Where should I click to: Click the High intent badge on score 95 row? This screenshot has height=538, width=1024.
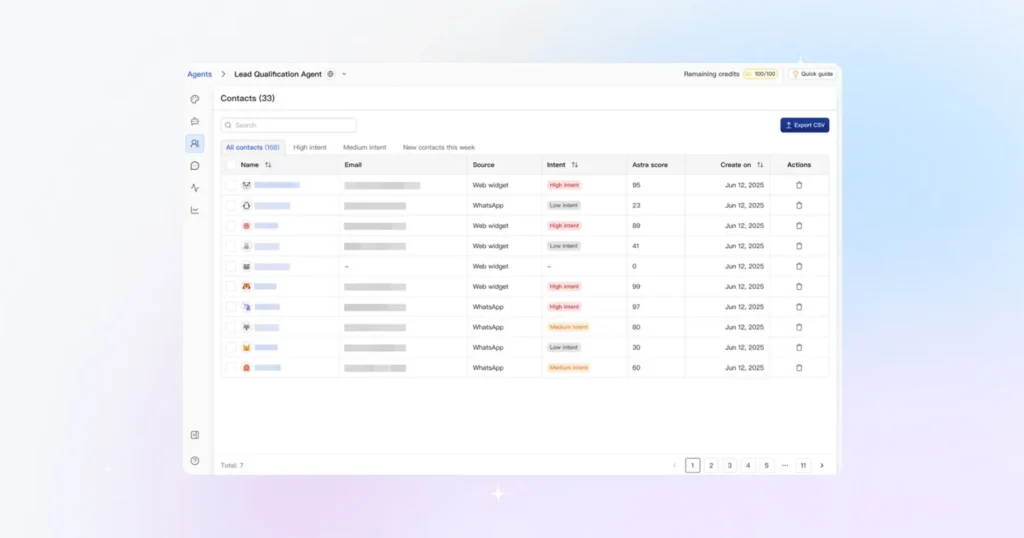[x=564, y=185]
